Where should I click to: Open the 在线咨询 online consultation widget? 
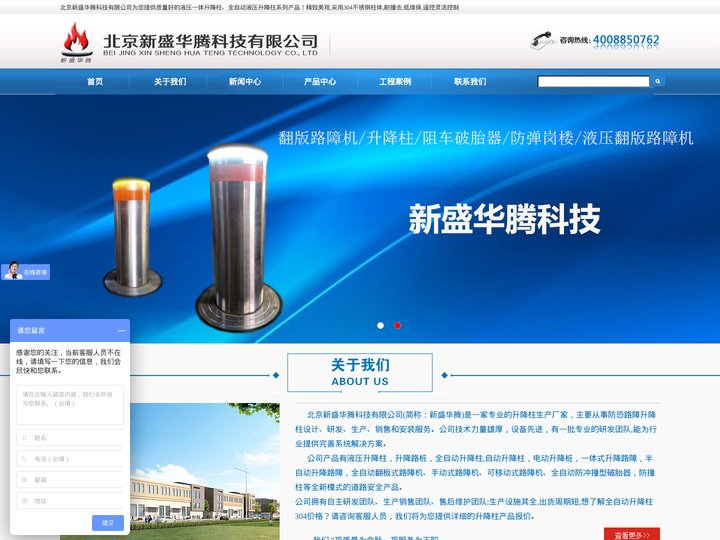pyautogui.click(x=26, y=272)
